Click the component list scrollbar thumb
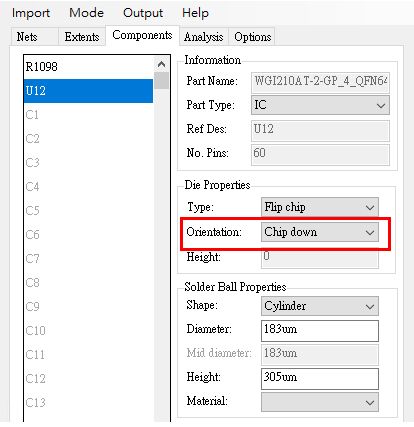 [162, 81]
